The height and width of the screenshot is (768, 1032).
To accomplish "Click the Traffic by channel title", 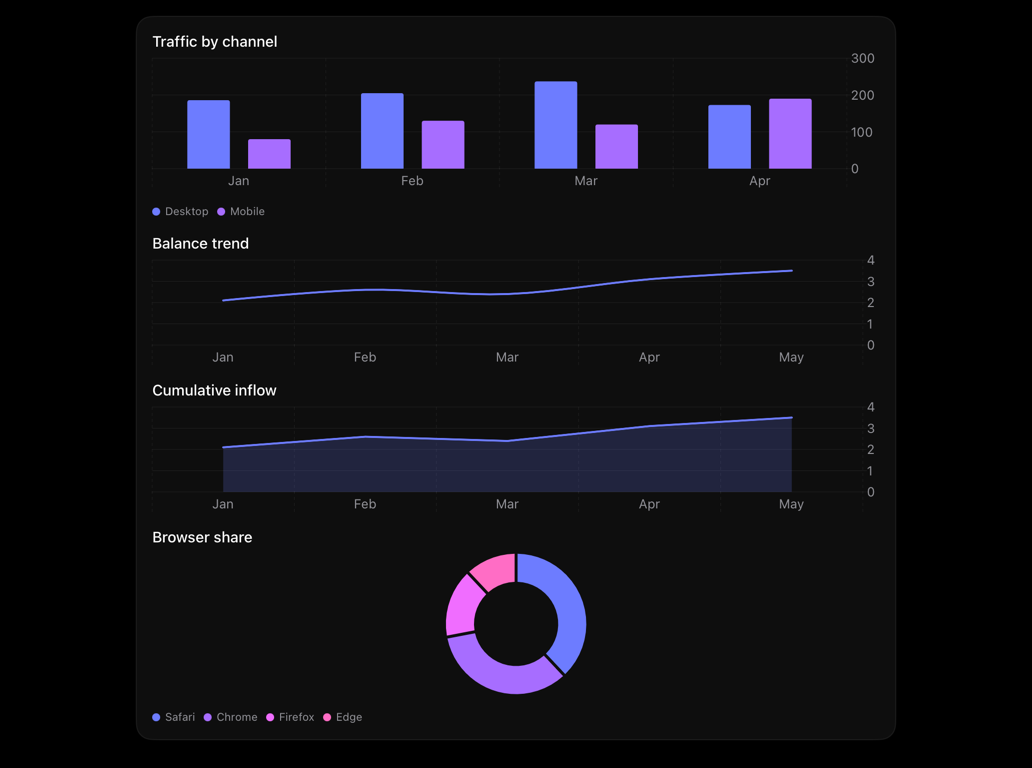I will click(x=215, y=41).
